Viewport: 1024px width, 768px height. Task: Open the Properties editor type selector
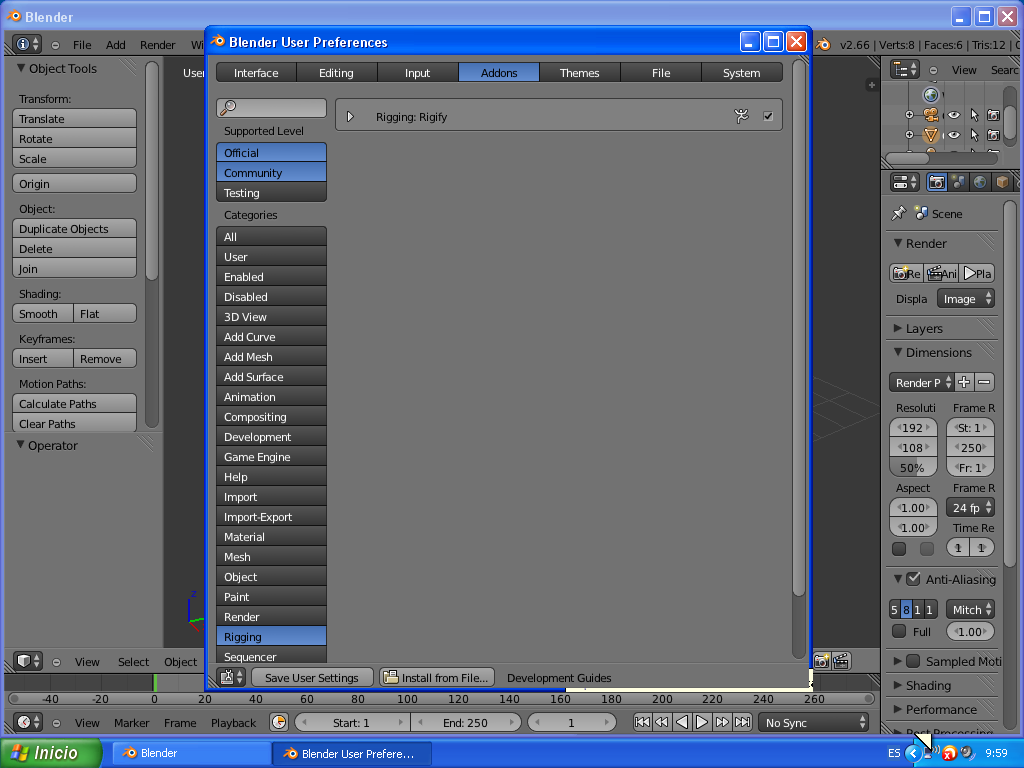tap(904, 182)
